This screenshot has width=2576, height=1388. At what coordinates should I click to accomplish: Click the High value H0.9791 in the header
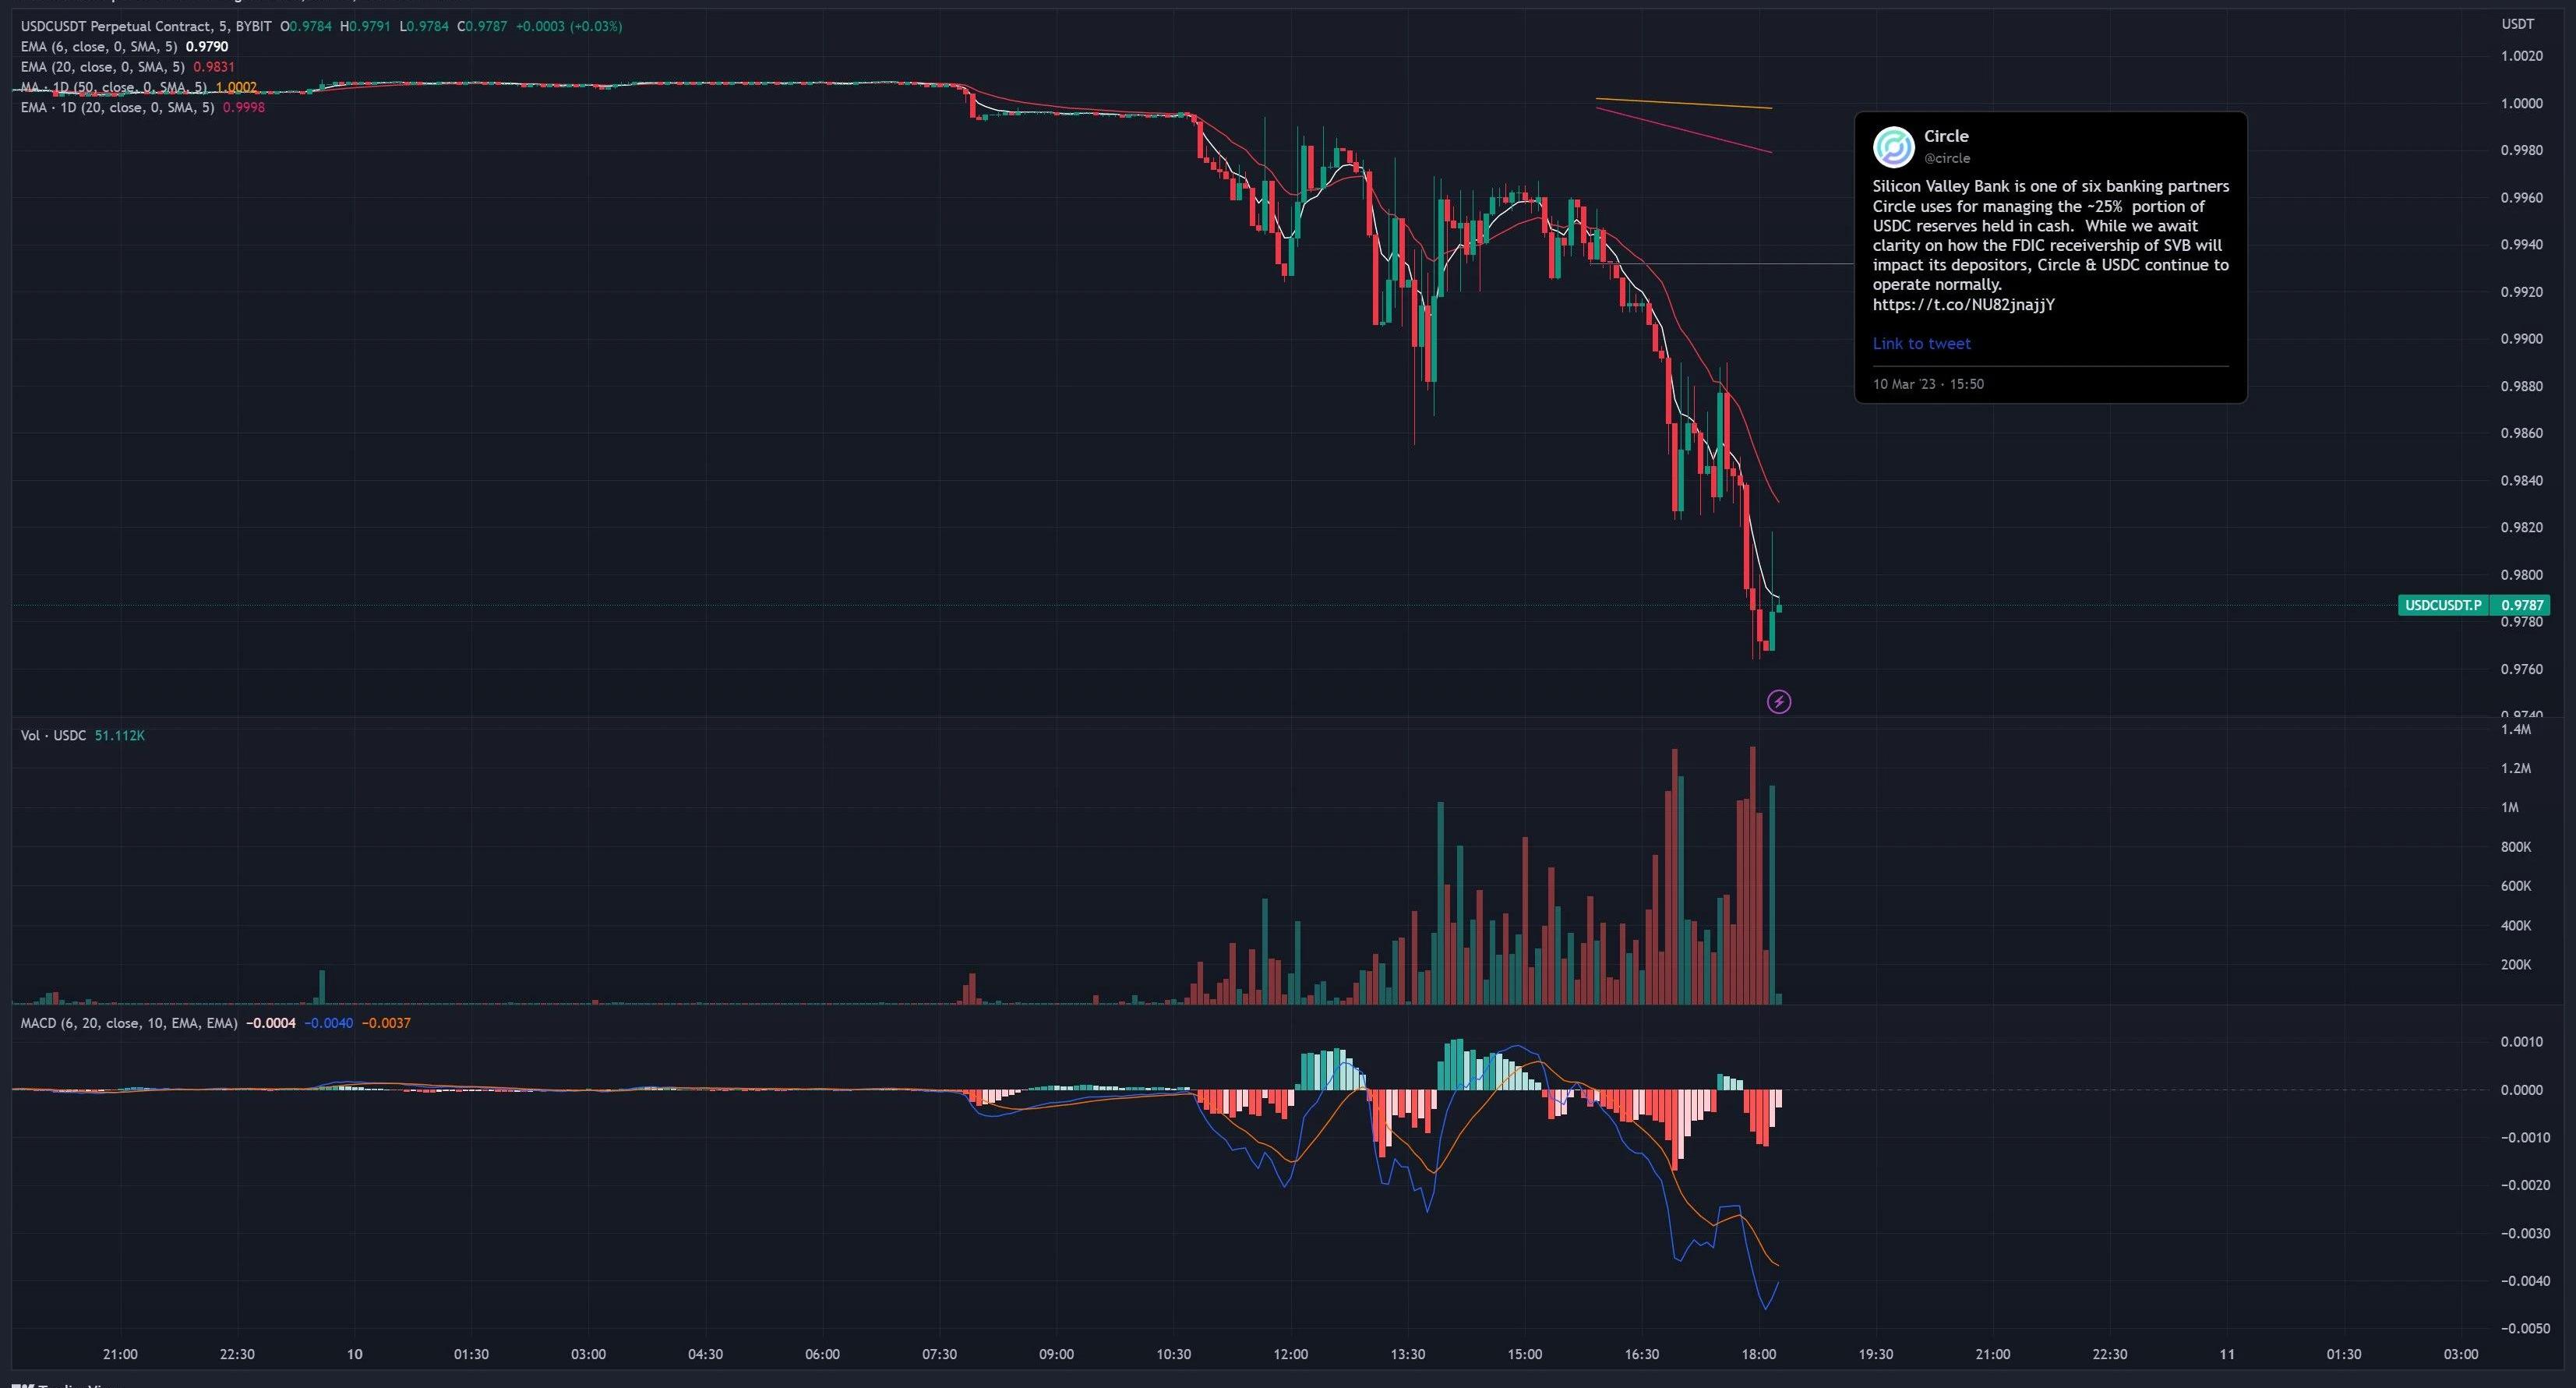(365, 26)
